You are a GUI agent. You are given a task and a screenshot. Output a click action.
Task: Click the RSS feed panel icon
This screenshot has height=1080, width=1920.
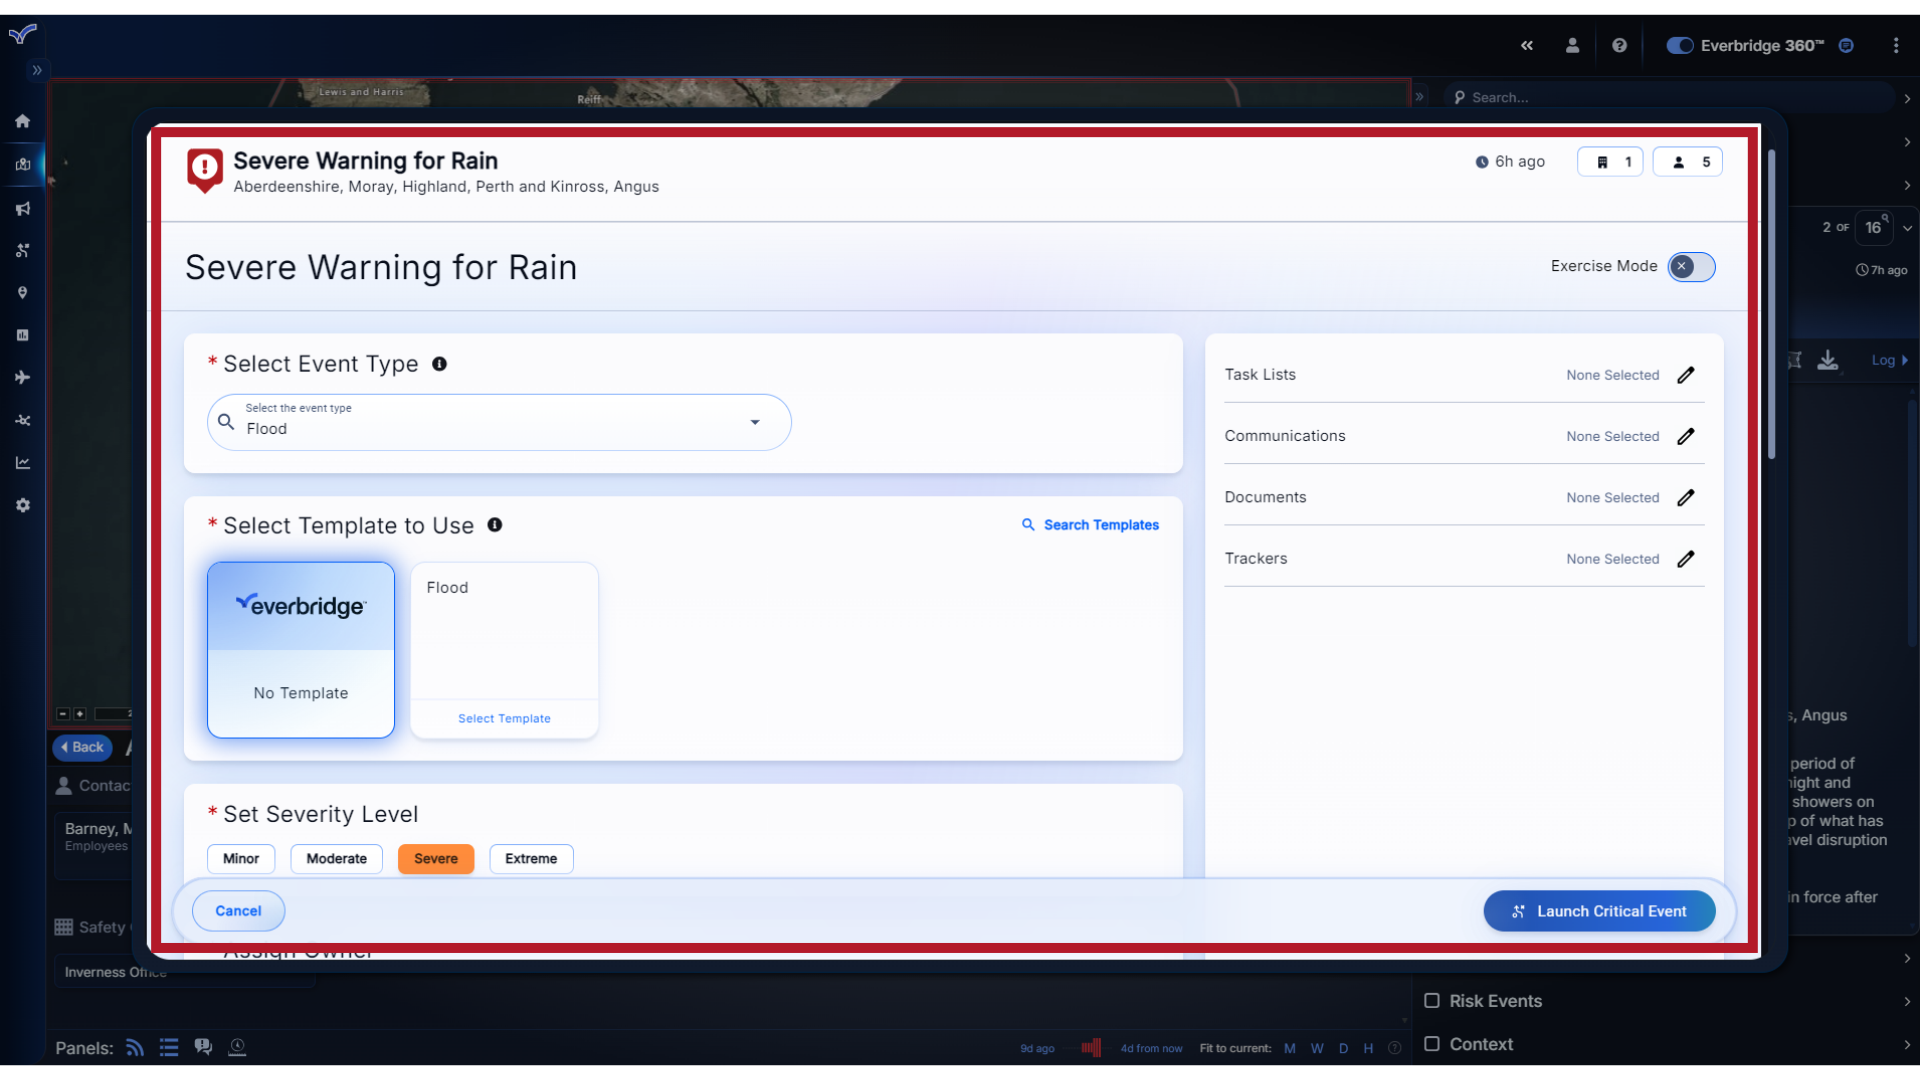134,1047
